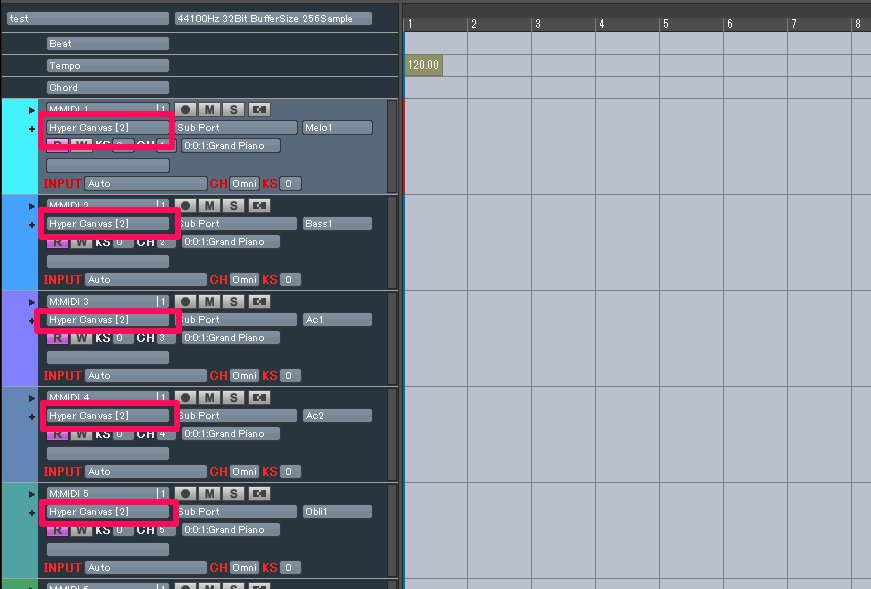Arm record on MIDI 1 track

point(185,109)
